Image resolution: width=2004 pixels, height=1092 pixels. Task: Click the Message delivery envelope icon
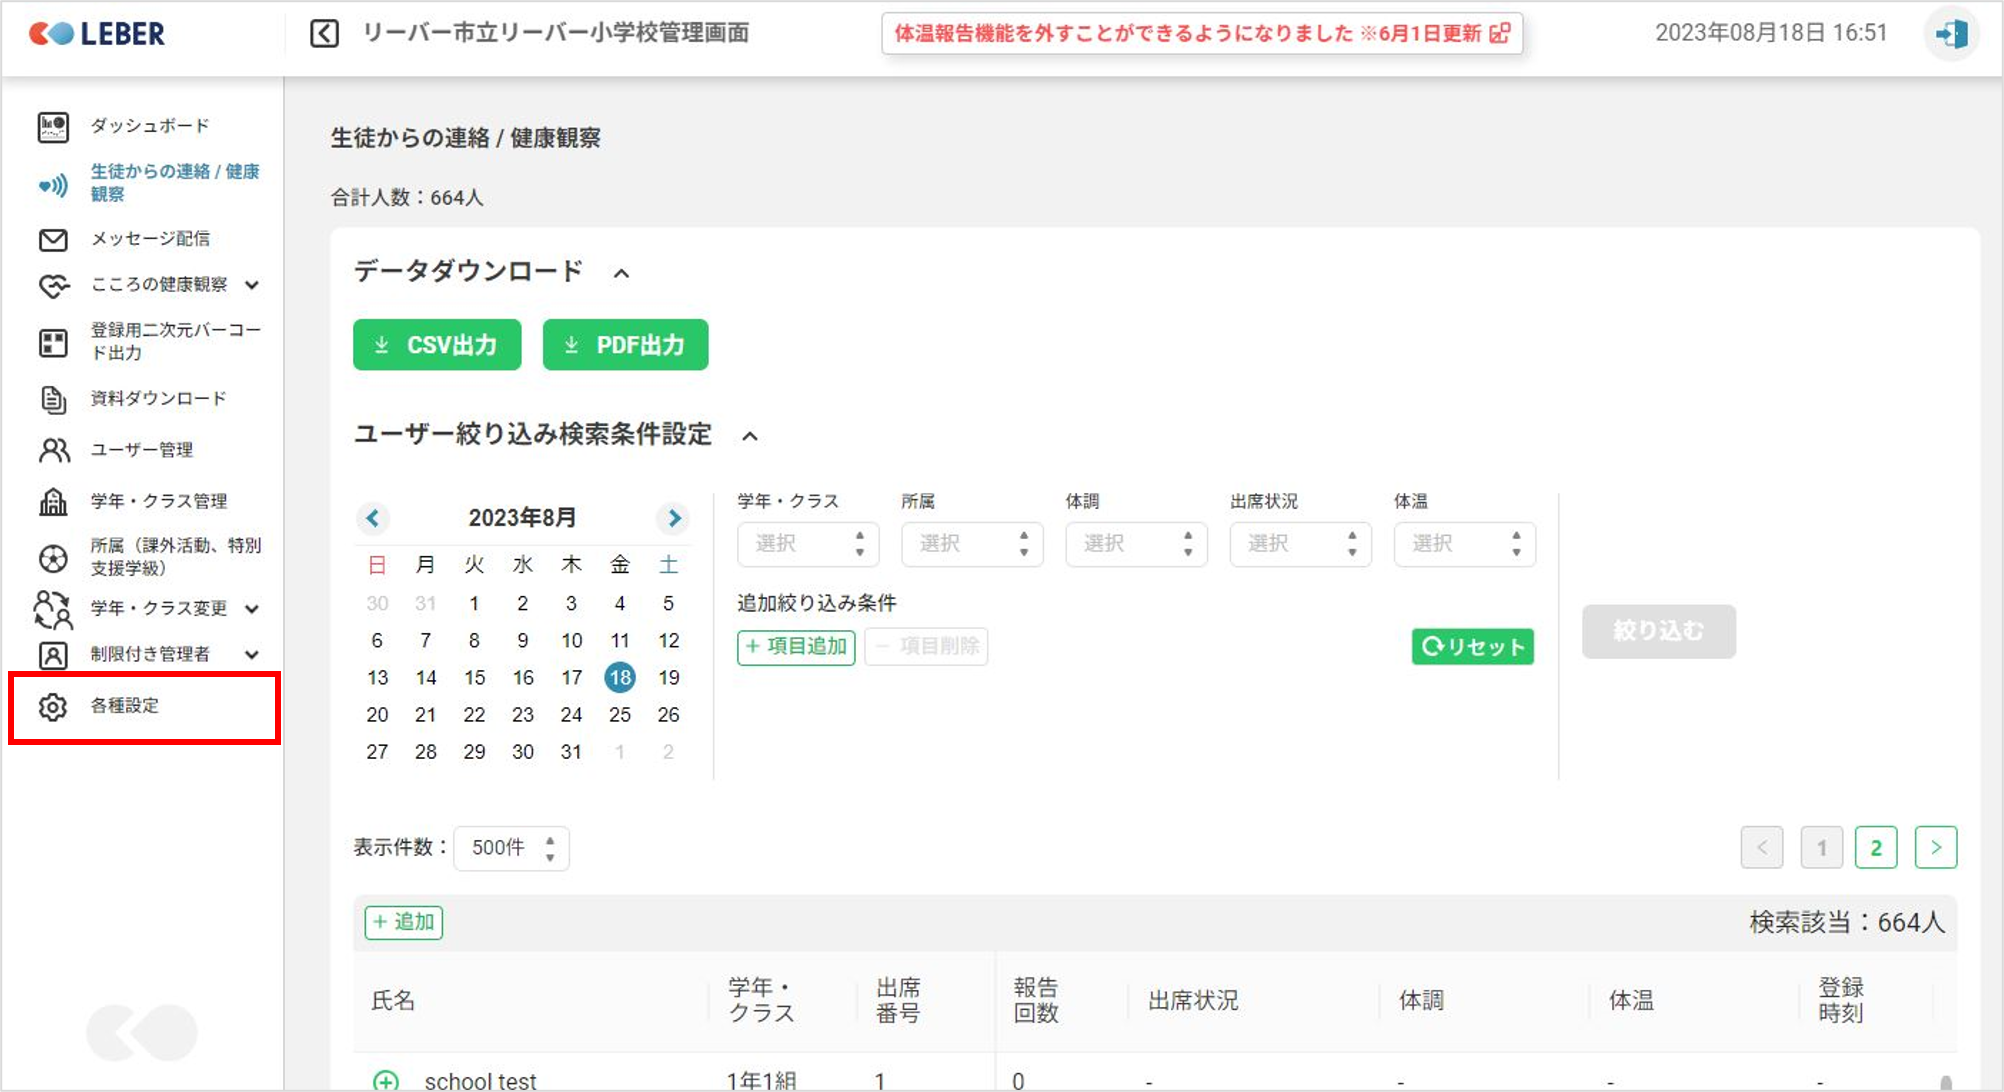(53, 240)
